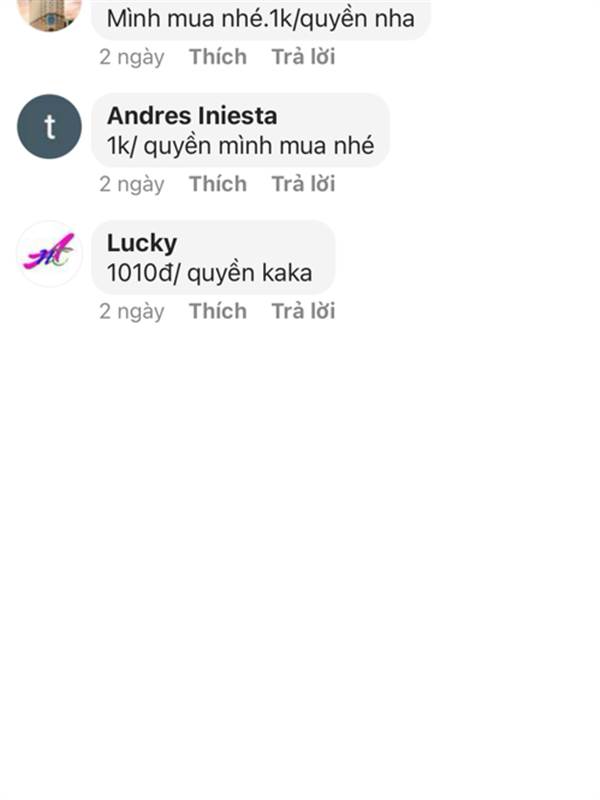Viewport: 600px width, 800px height.
Task: Reply to Andres Iniesta using Trả lời
Action: (x=303, y=184)
